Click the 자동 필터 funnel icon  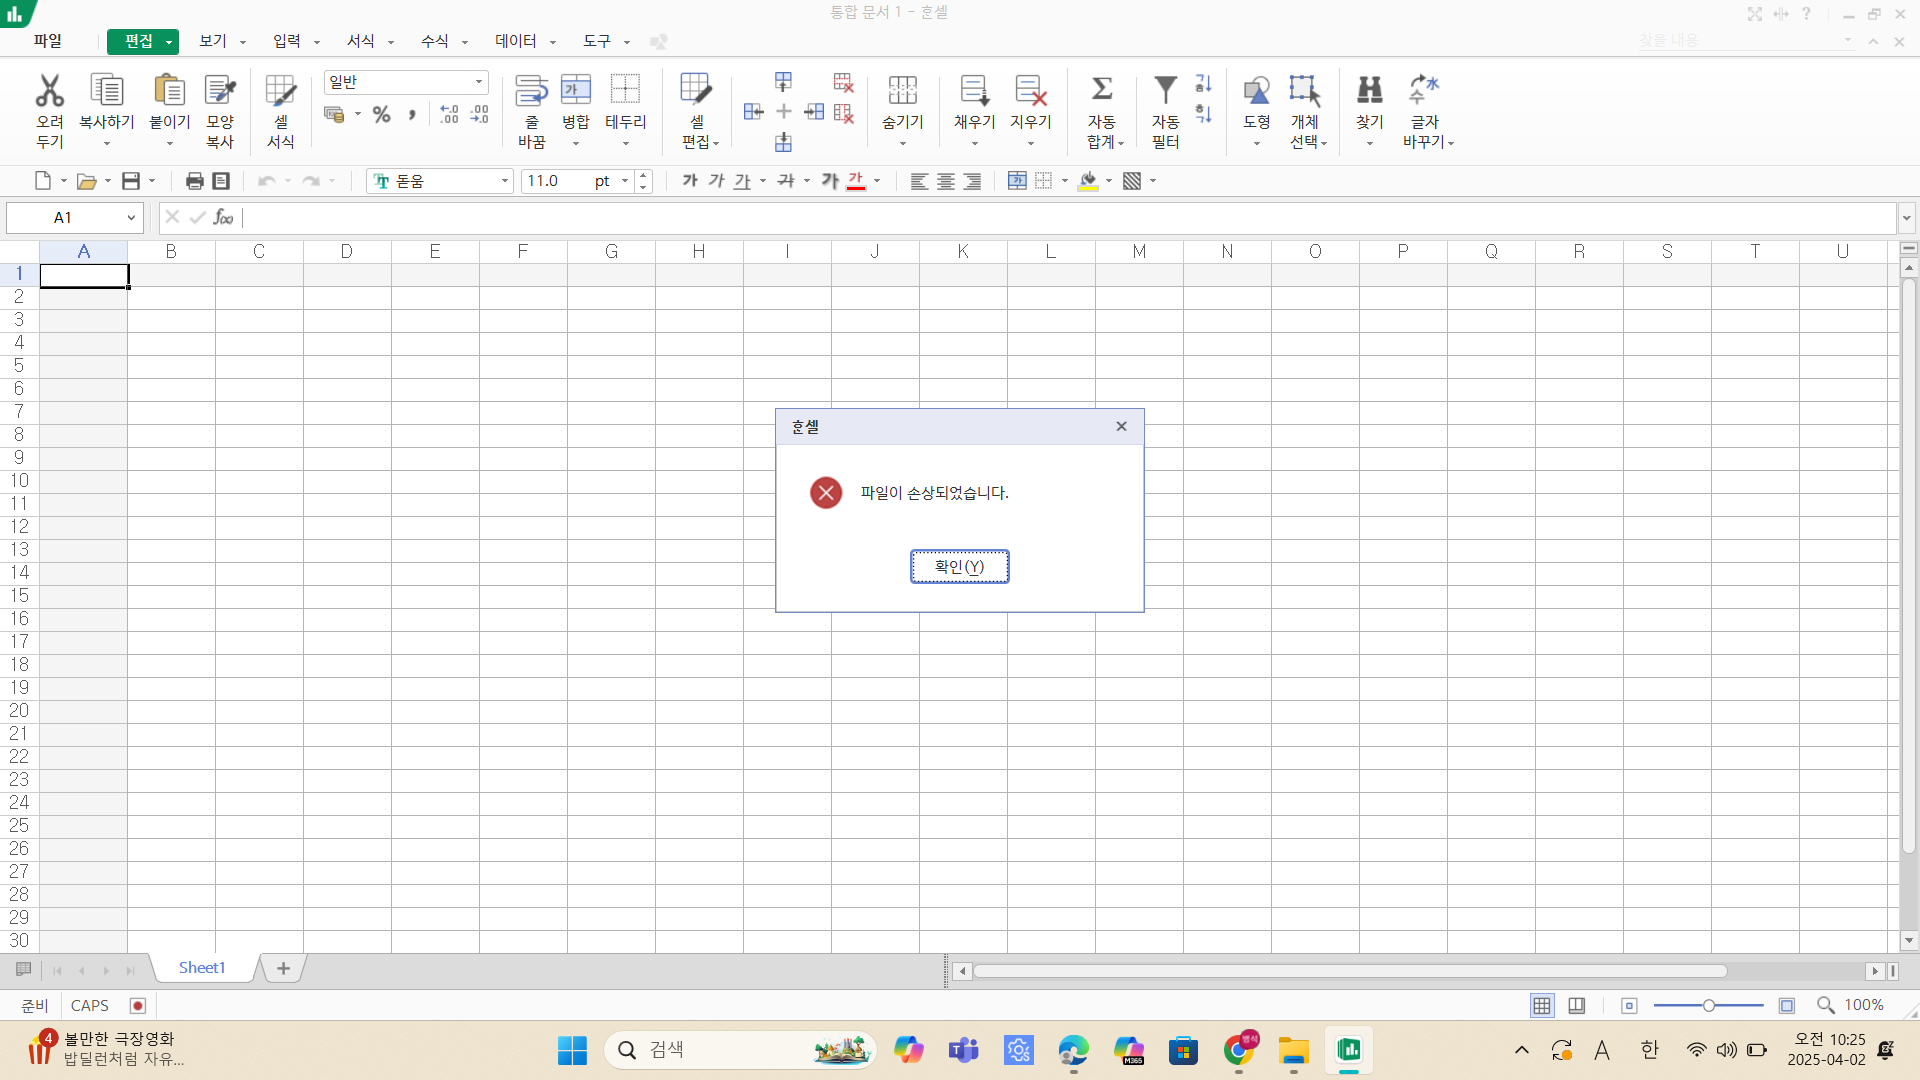(x=1165, y=91)
